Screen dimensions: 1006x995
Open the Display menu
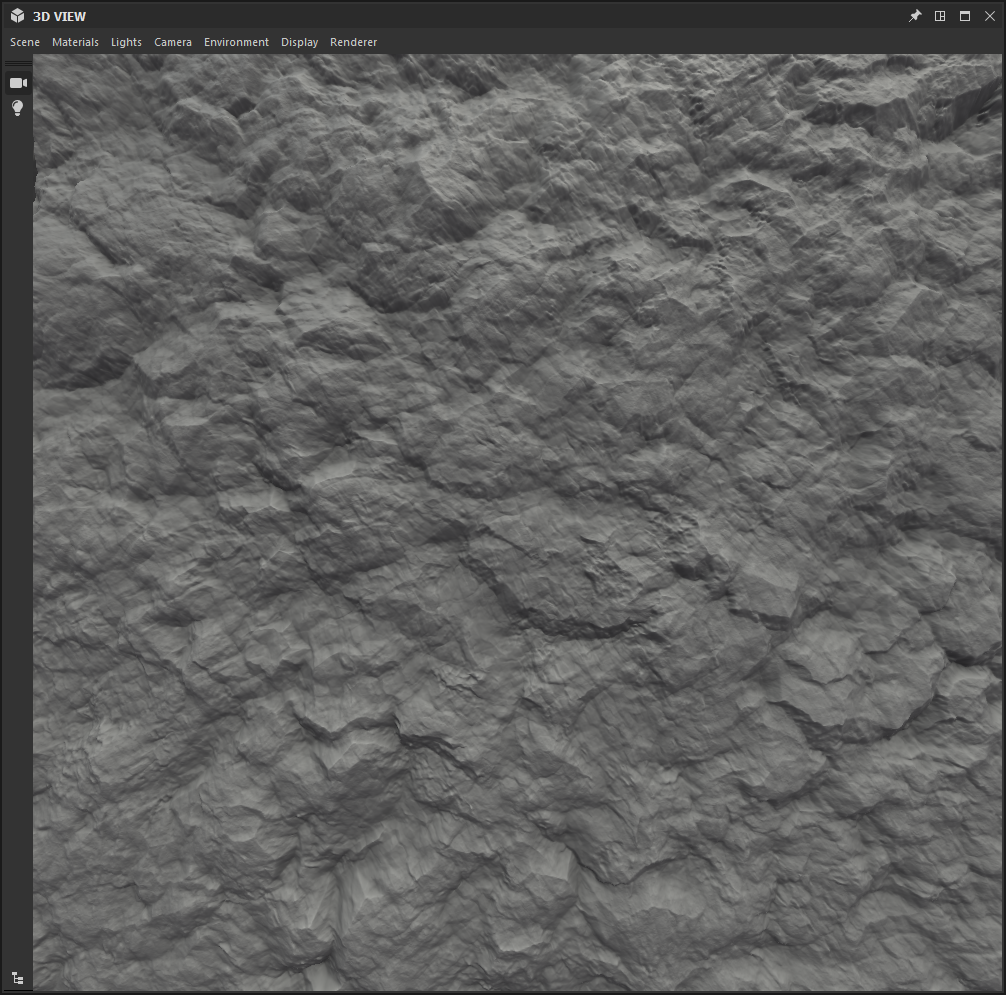pyautogui.click(x=299, y=42)
